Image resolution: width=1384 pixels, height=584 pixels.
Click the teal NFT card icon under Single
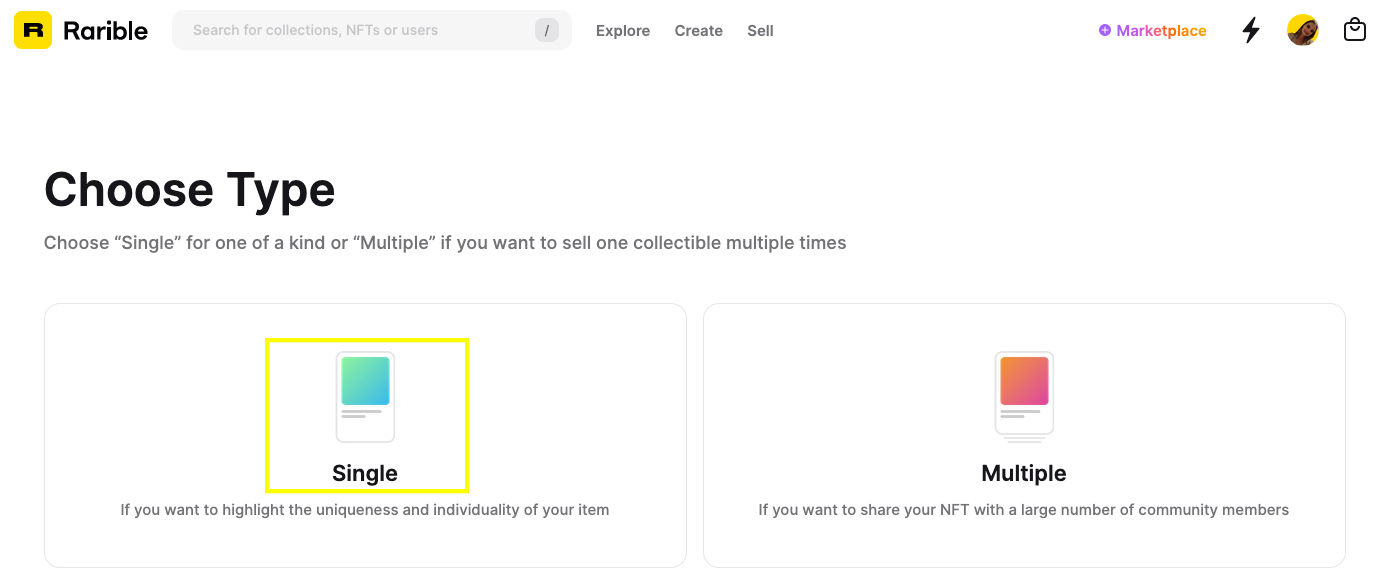(366, 396)
